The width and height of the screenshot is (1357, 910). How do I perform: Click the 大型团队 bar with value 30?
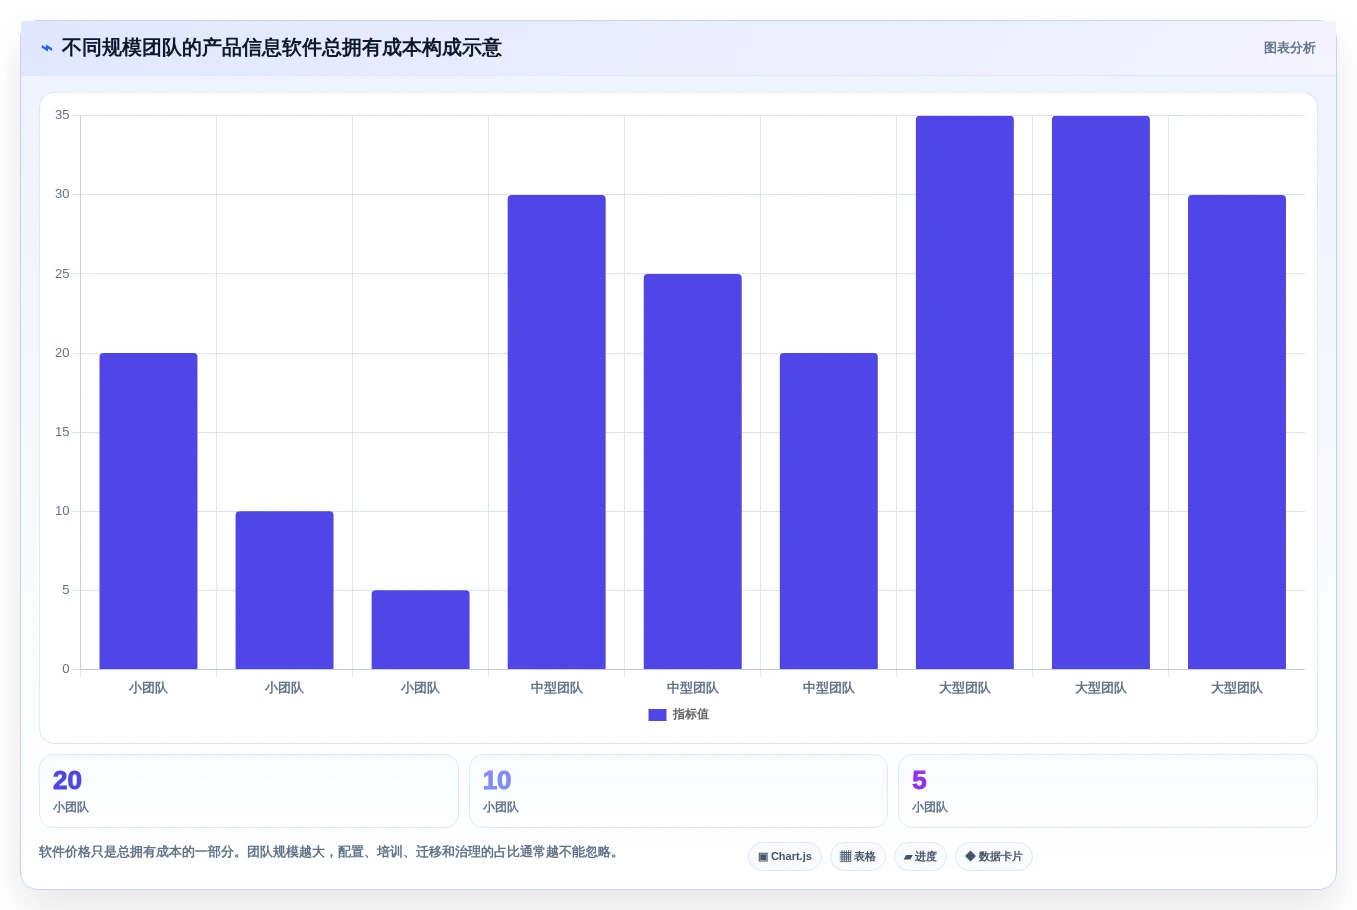[x=1236, y=432]
